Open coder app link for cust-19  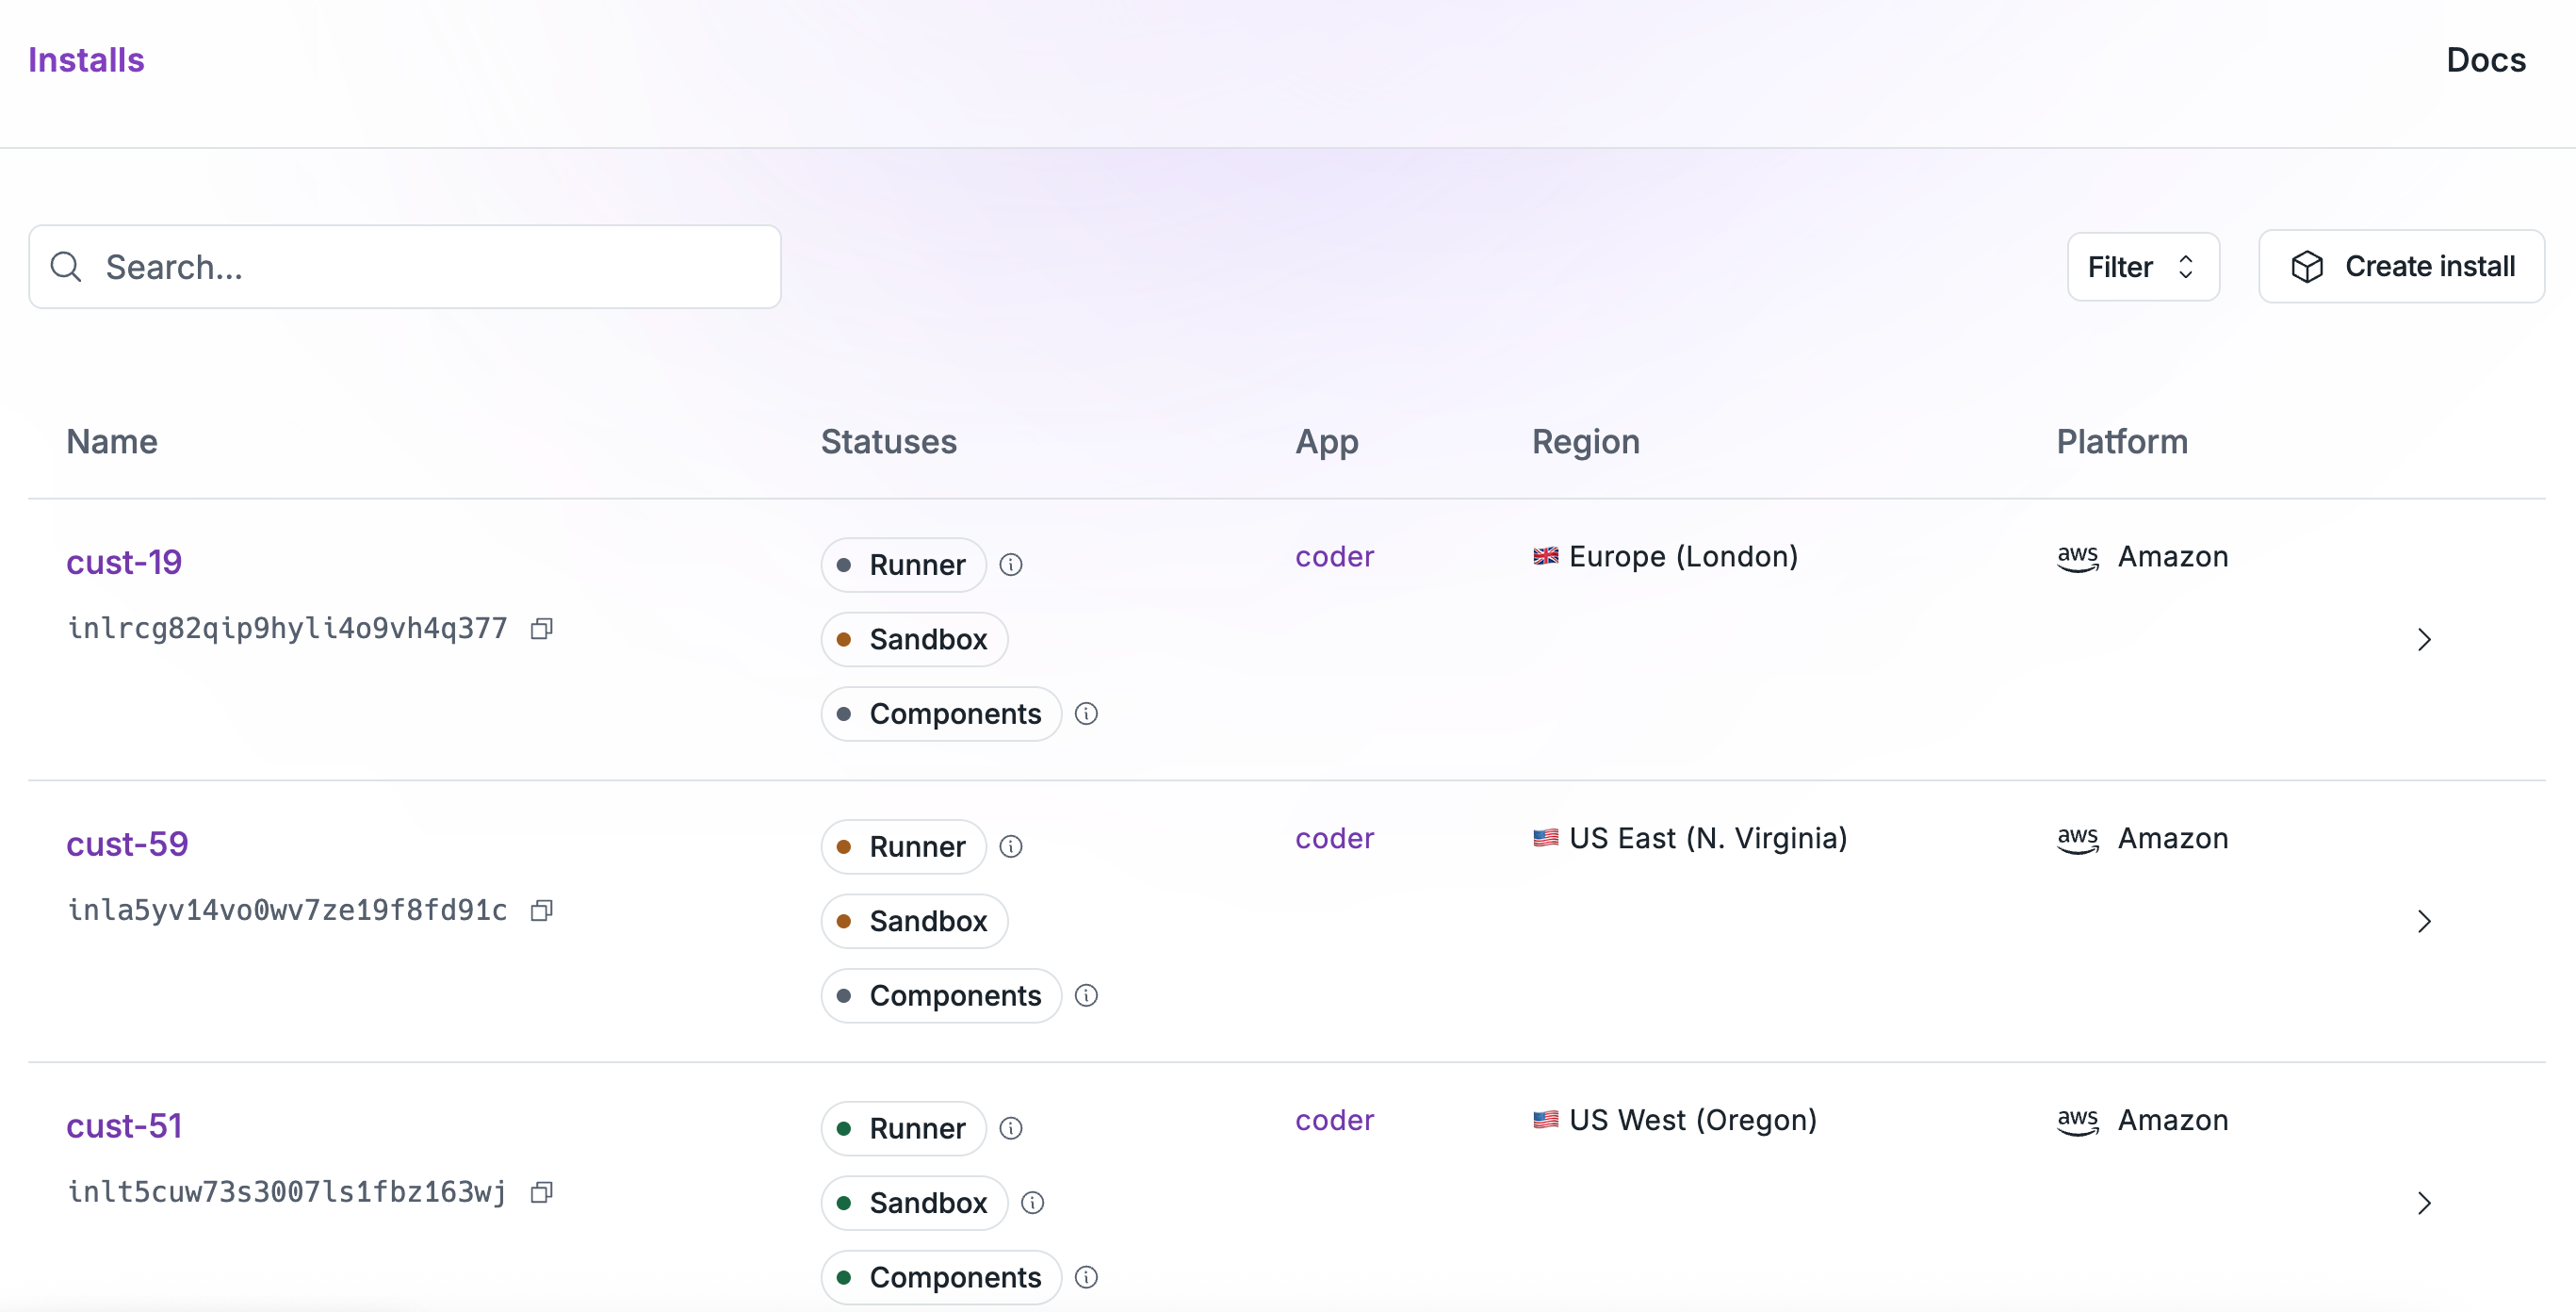click(x=1334, y=557)
